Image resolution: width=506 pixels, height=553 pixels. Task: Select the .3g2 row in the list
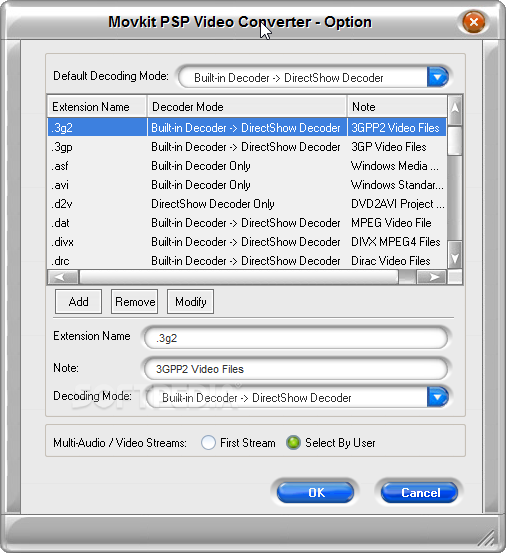[247, 127]
